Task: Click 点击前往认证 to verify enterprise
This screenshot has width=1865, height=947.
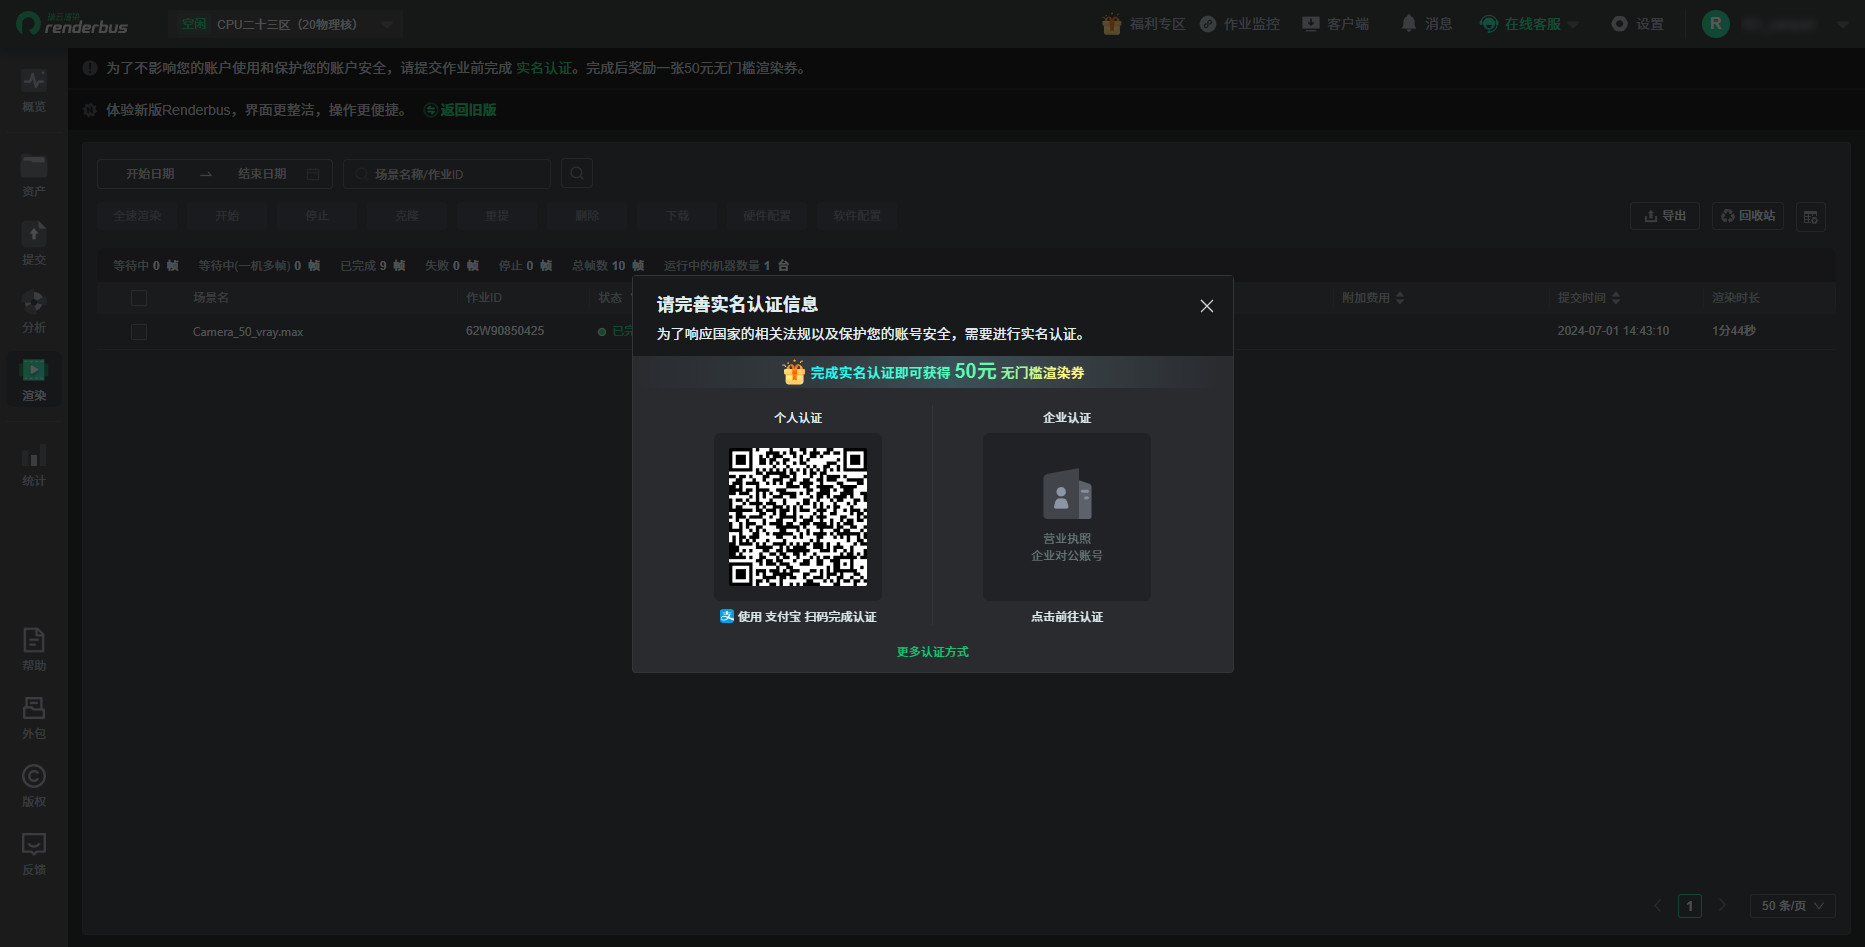Action: 1067,617
